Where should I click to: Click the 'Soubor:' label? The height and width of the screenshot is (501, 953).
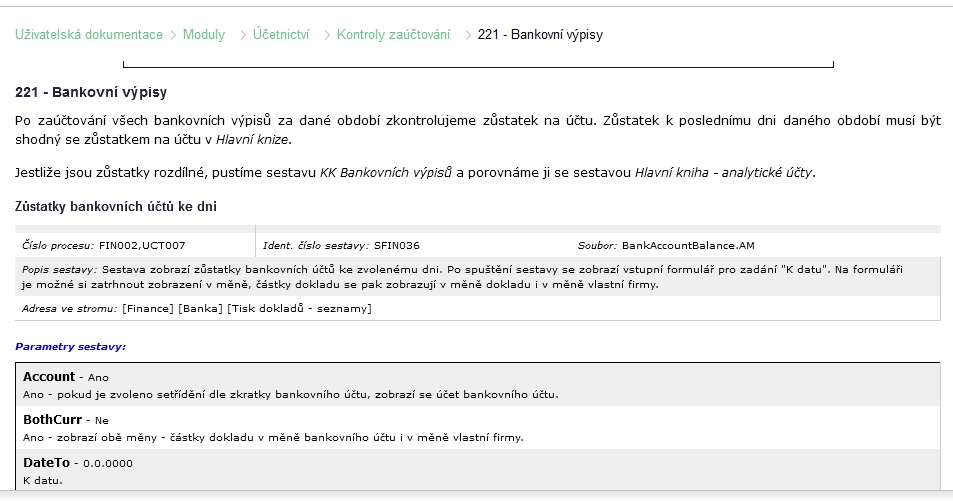click(597, 246)
